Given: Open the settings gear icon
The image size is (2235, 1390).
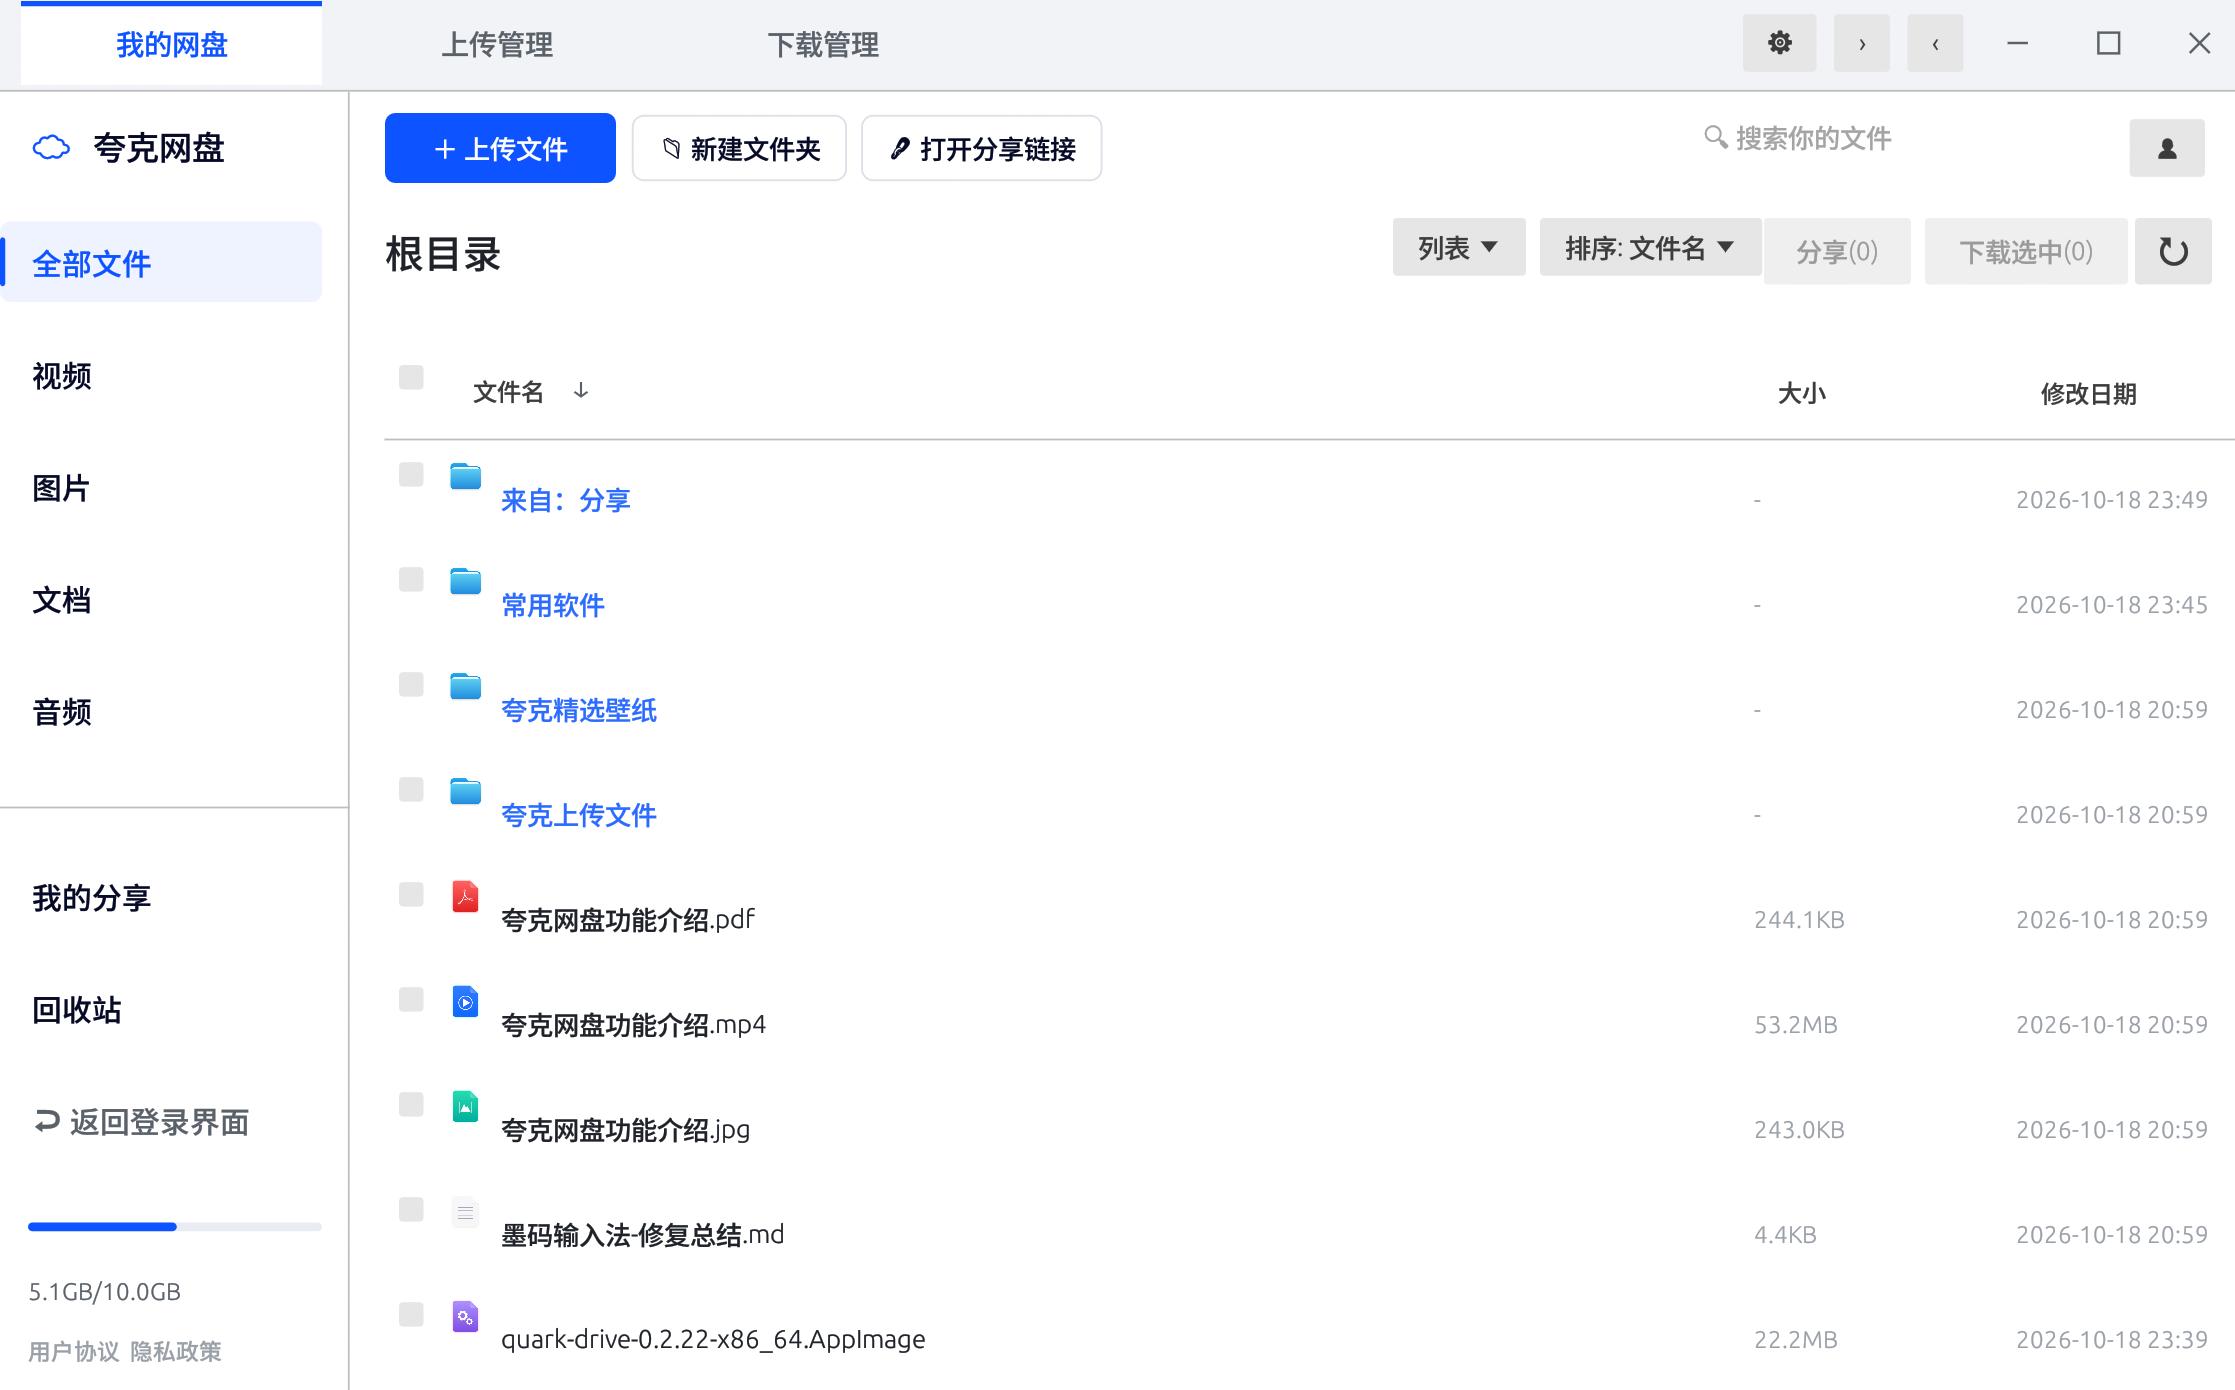Looking at the screenshot, I should point(1779,43).
